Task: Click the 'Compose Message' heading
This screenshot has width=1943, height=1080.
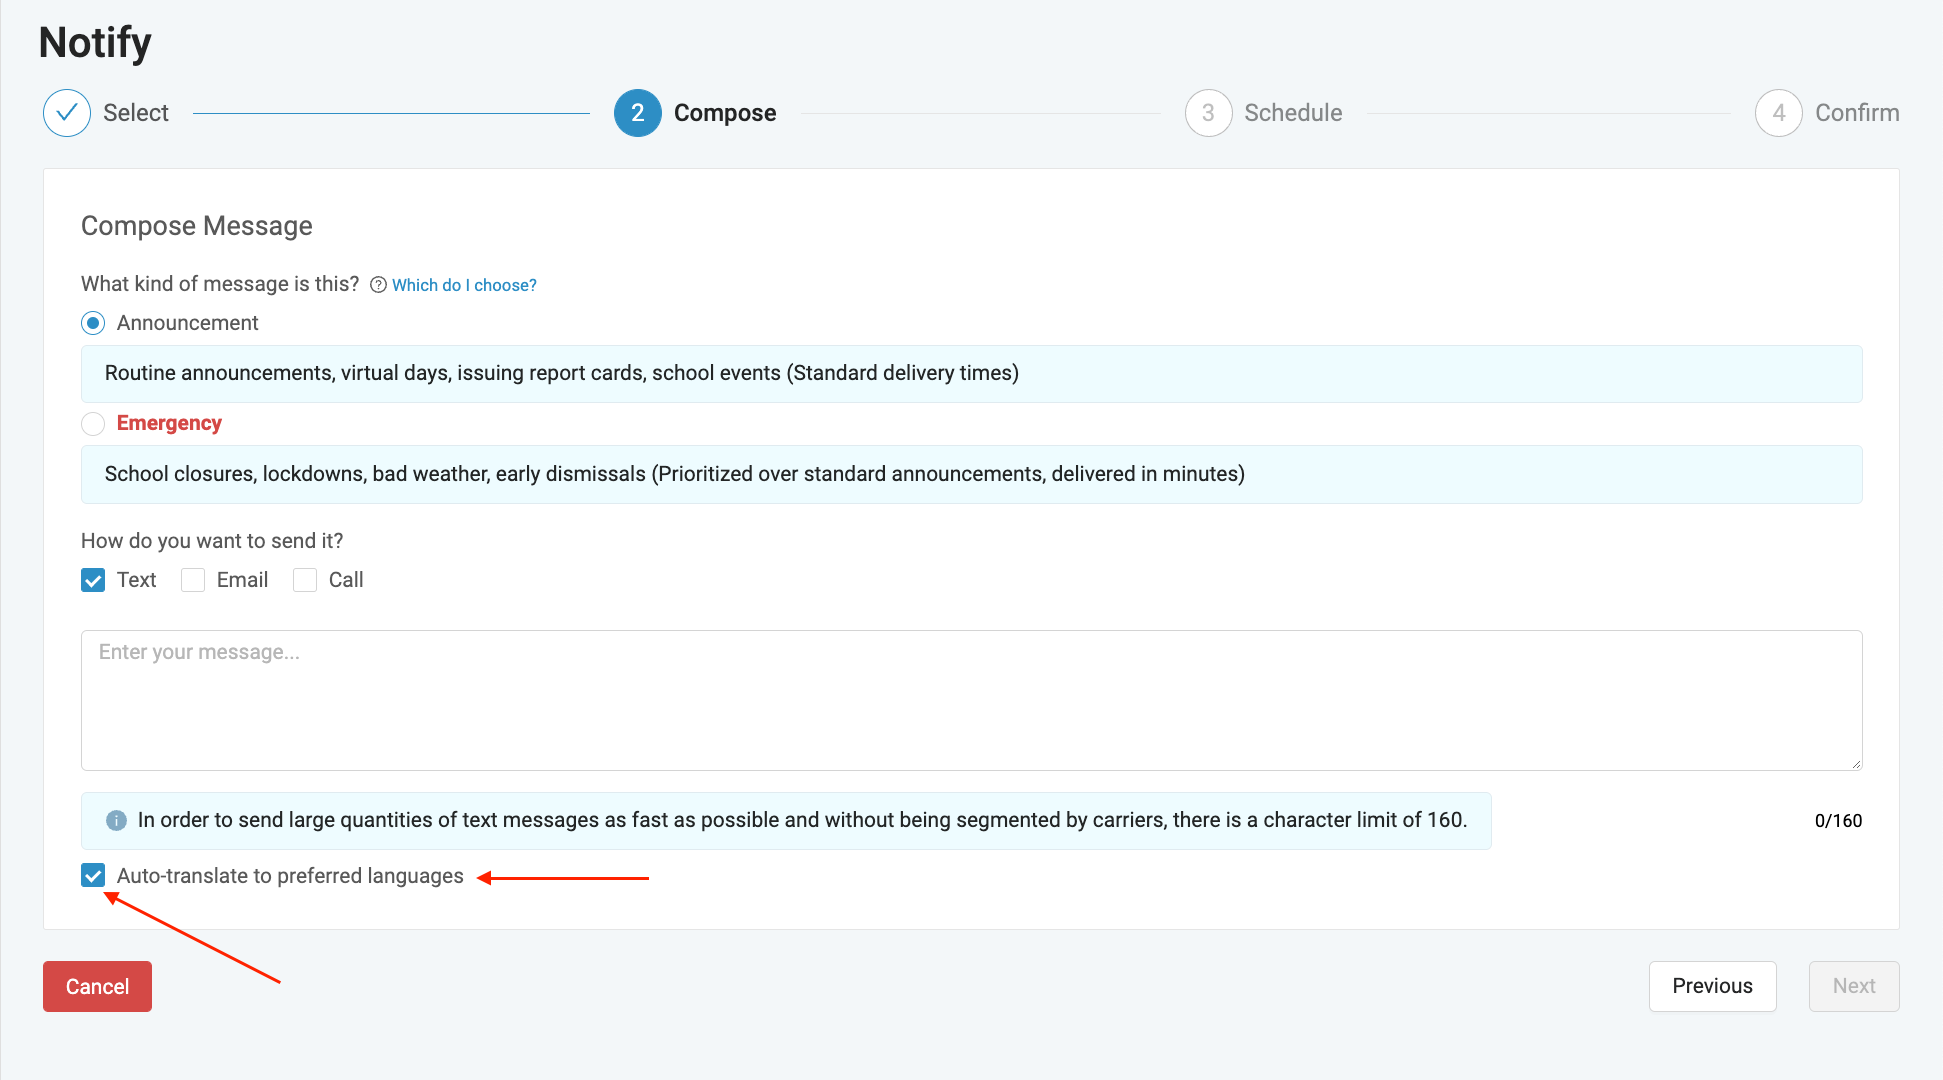Action: click(197, 226)
